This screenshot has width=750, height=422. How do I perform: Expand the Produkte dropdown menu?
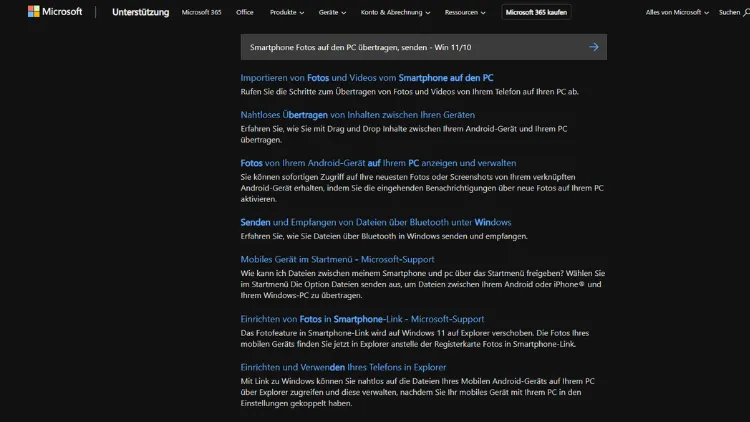(x=287, y=13)
